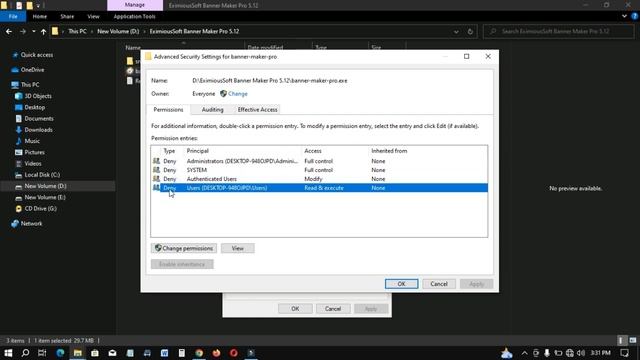
Task: Select the Permissions tab
Action: pyautogui.click(x=168, y=110)
